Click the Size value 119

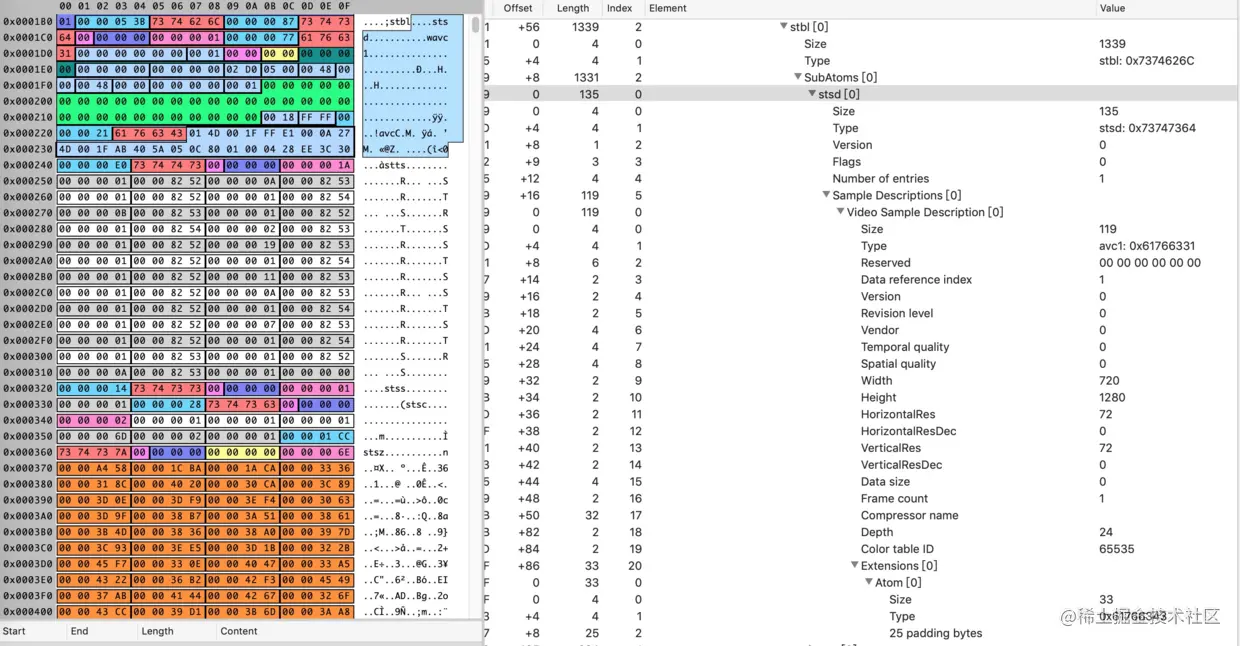point(1108,229)
